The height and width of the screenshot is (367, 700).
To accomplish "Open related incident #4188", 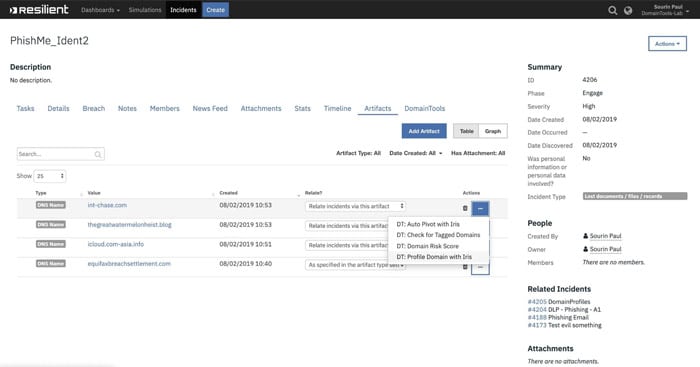I will click(537, 317).
